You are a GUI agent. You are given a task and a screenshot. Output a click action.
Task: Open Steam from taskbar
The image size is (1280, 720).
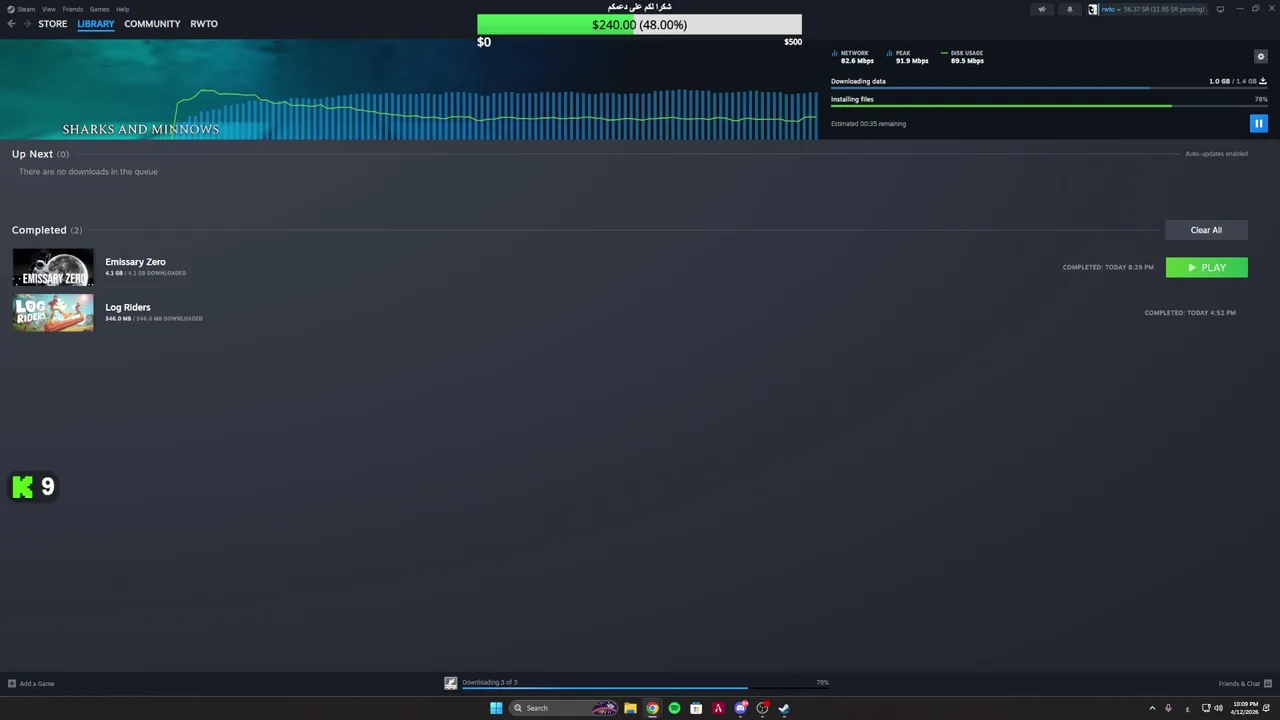click(x=784, y=708)
